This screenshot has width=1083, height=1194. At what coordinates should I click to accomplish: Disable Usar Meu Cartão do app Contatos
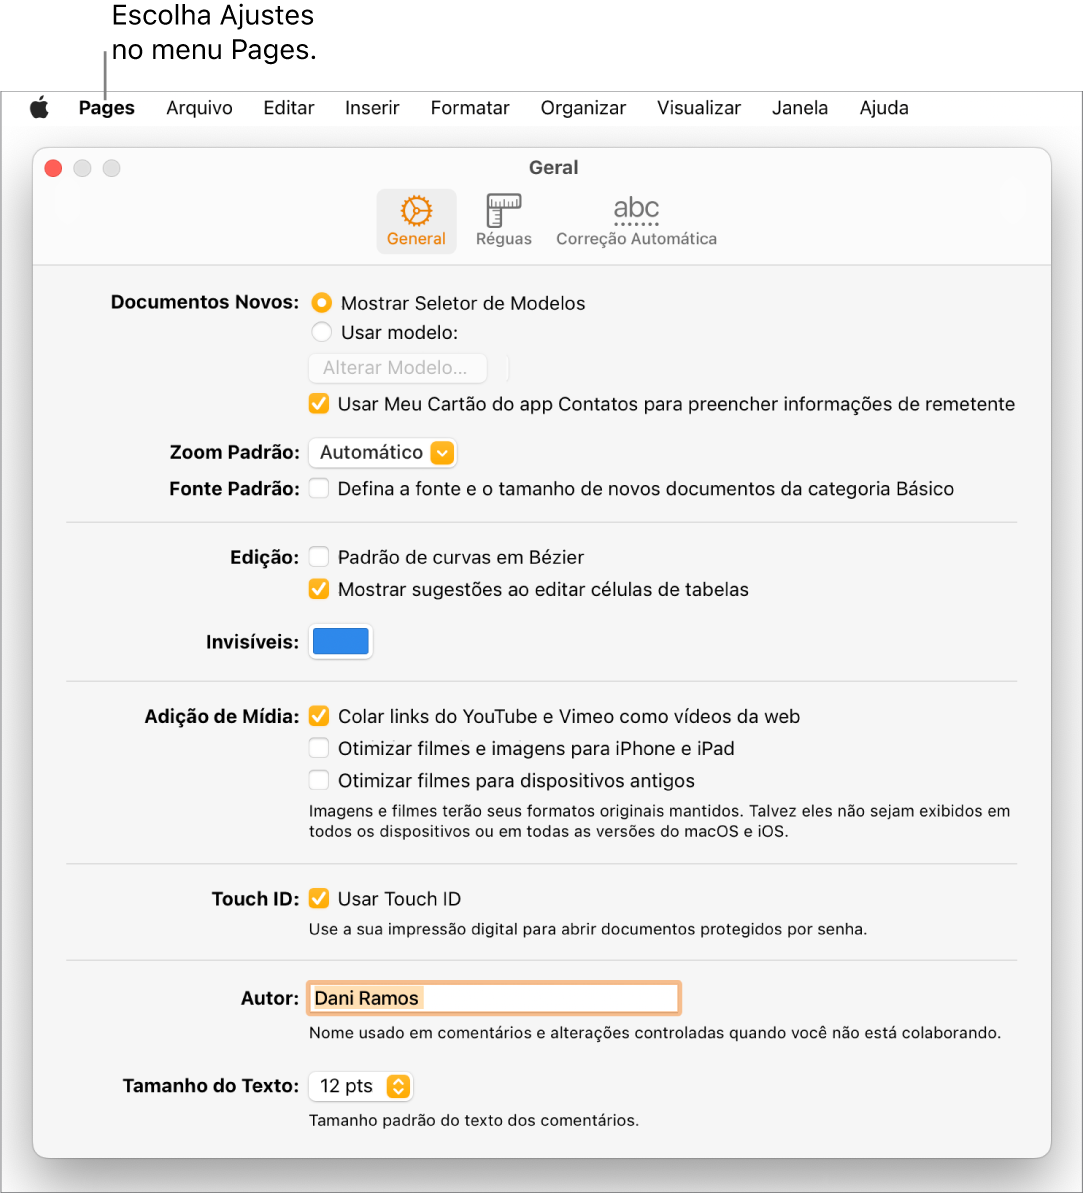click(319, 404)
